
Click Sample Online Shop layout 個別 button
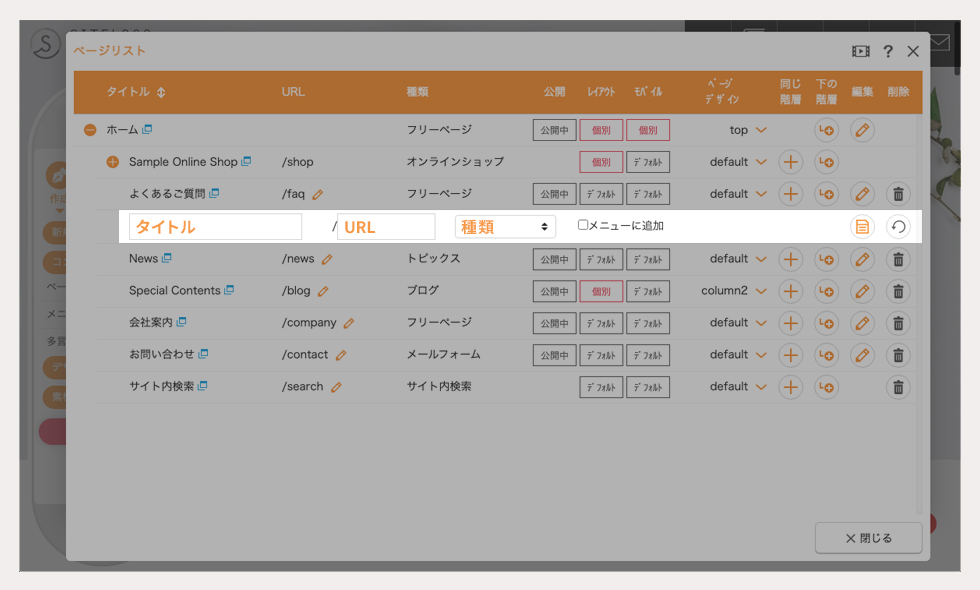coord(601,162)
